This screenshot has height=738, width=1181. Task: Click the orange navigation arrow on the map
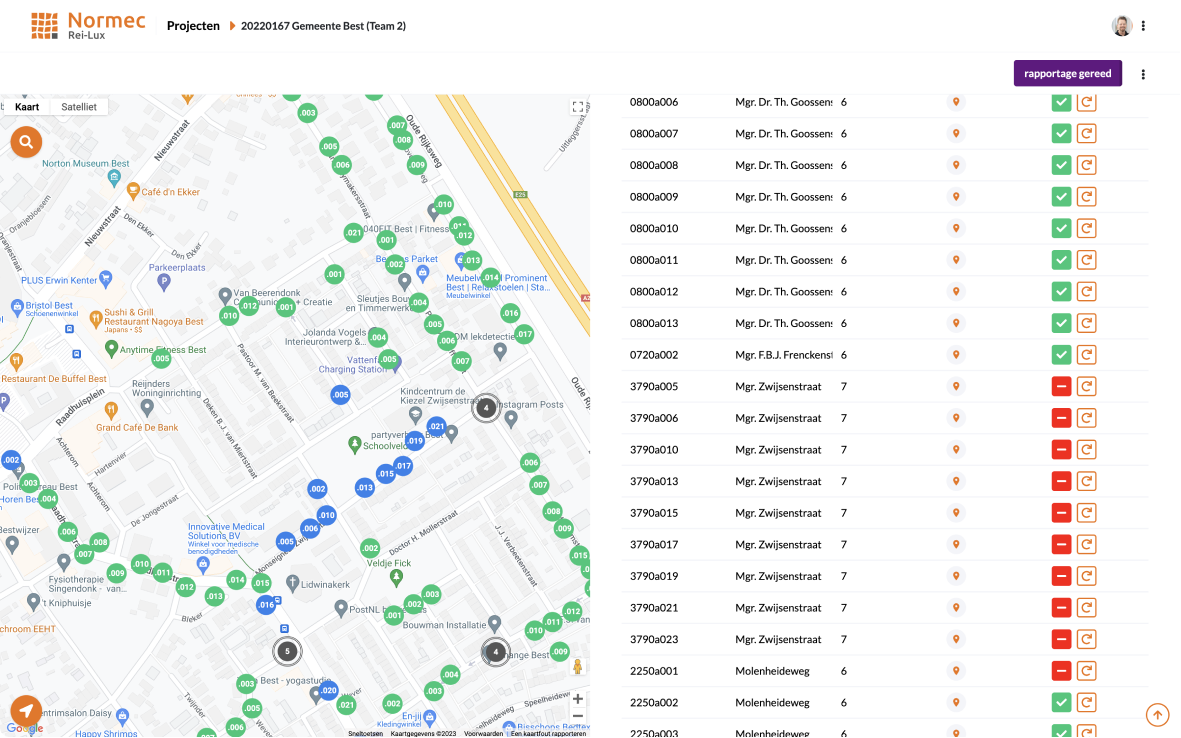26,710
